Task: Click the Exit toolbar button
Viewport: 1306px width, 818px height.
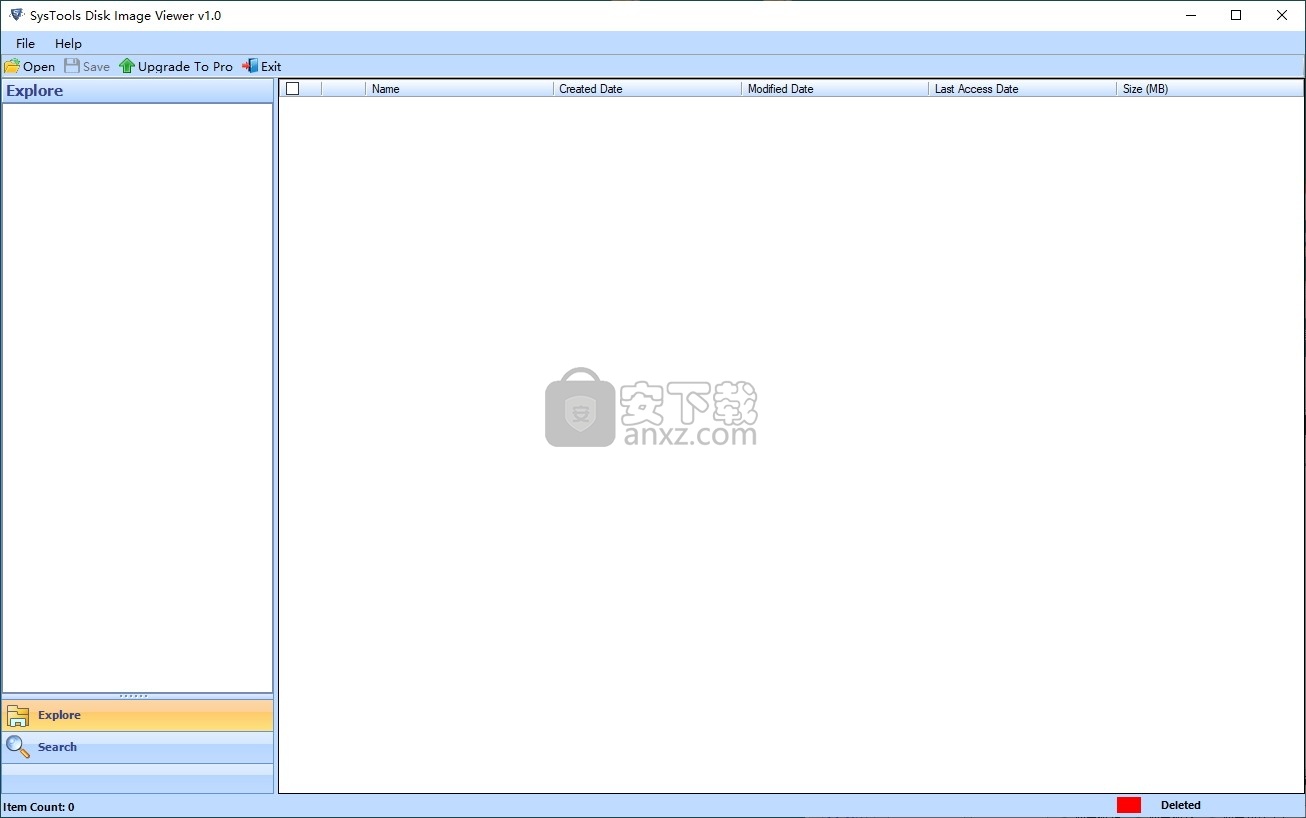Action: click(262, 66)
